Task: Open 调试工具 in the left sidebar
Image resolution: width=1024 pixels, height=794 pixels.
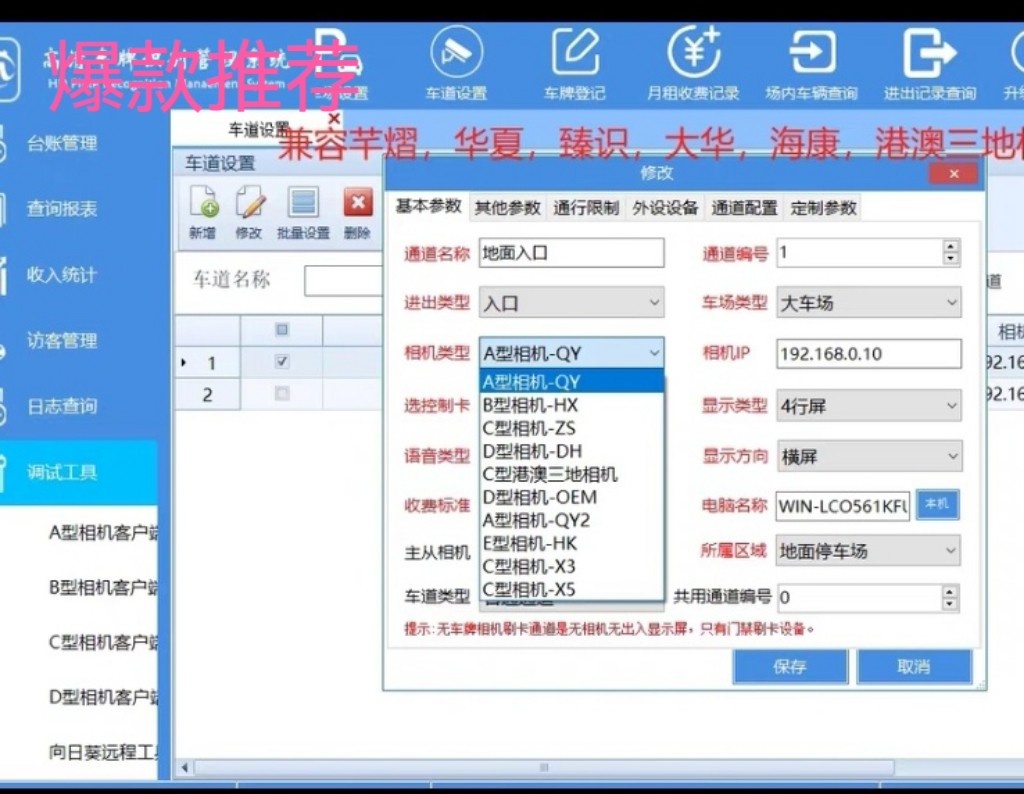Action: (x=60, y=470)
